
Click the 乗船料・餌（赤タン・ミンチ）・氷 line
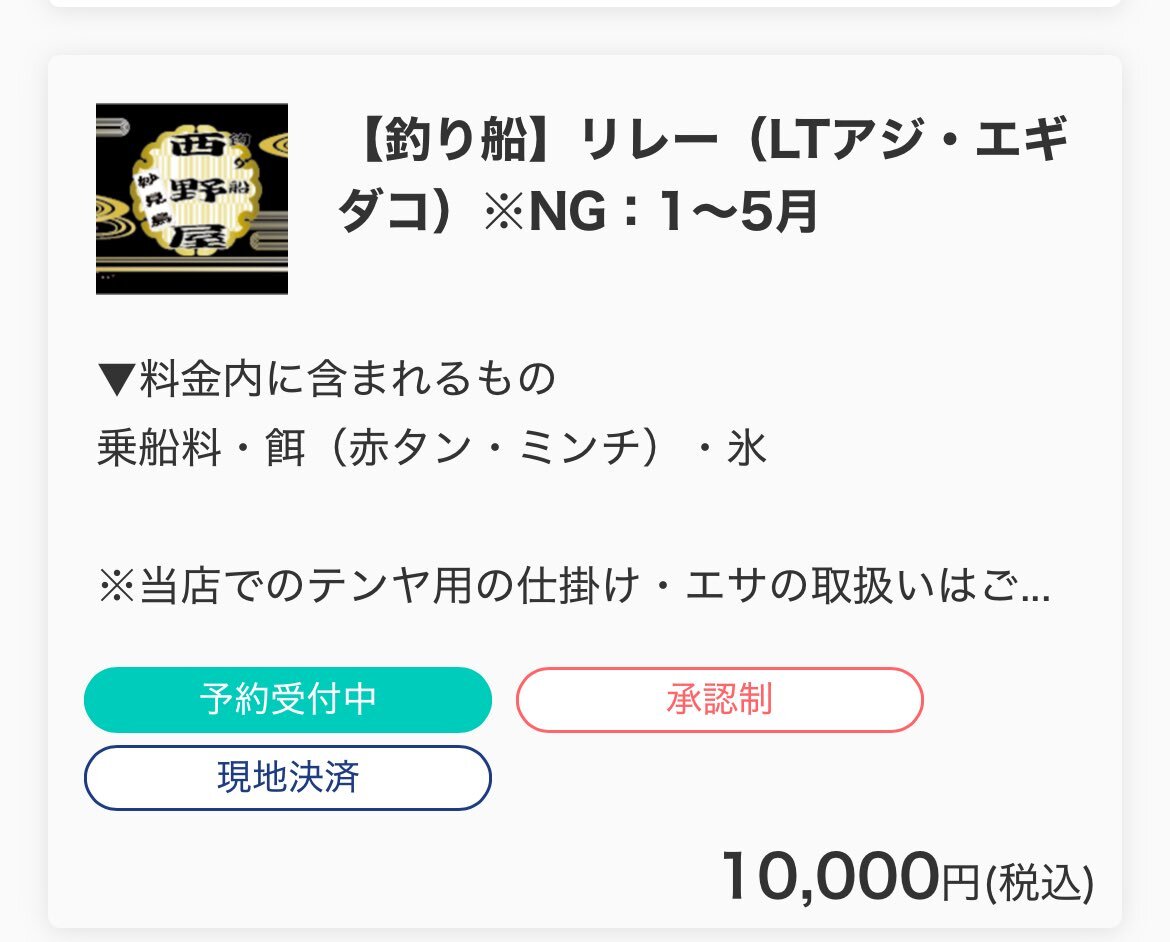(x=432, y=449)
